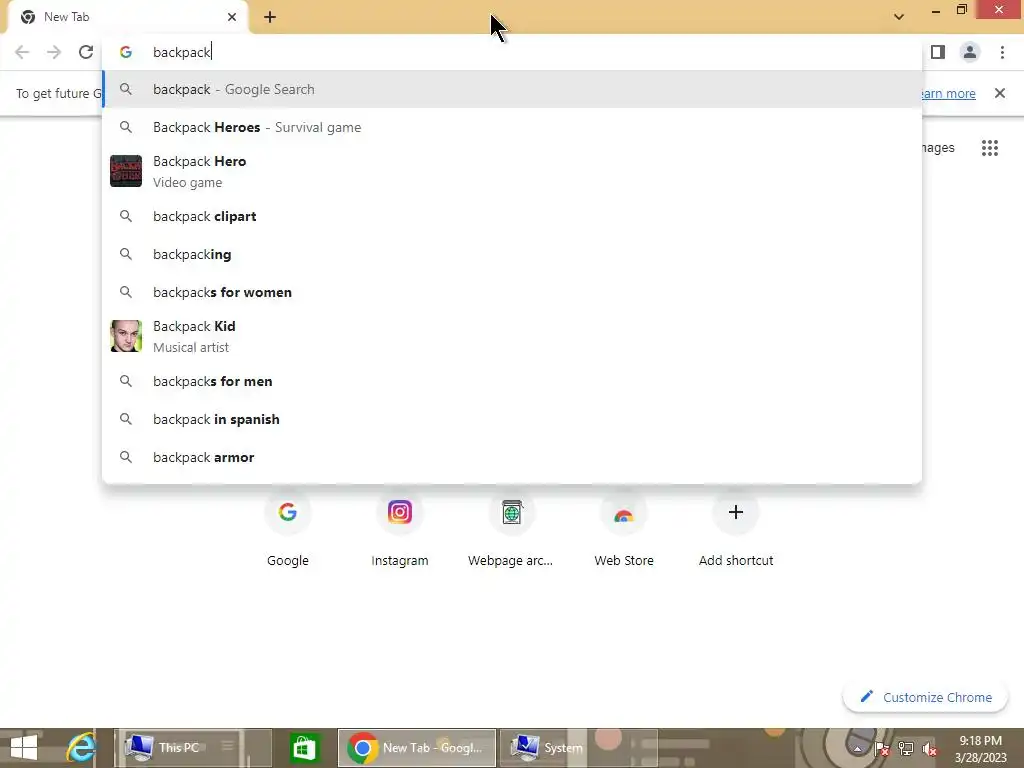1024x768 pixels.
Task: Click the Backpack Hero game thumbnail
Action: click(x=126, y=171)
